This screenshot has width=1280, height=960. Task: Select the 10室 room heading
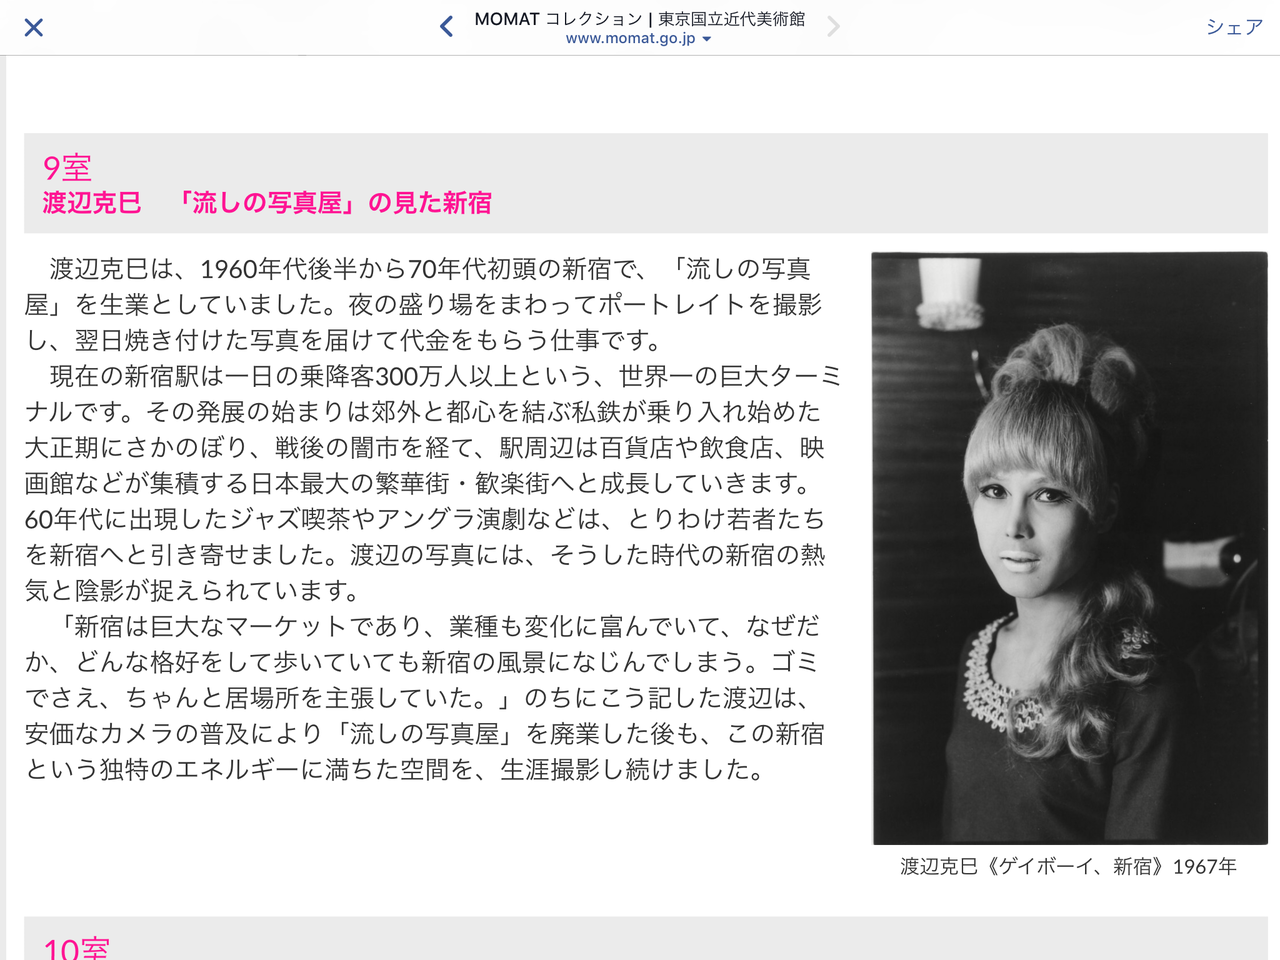(x=76, y=947)
